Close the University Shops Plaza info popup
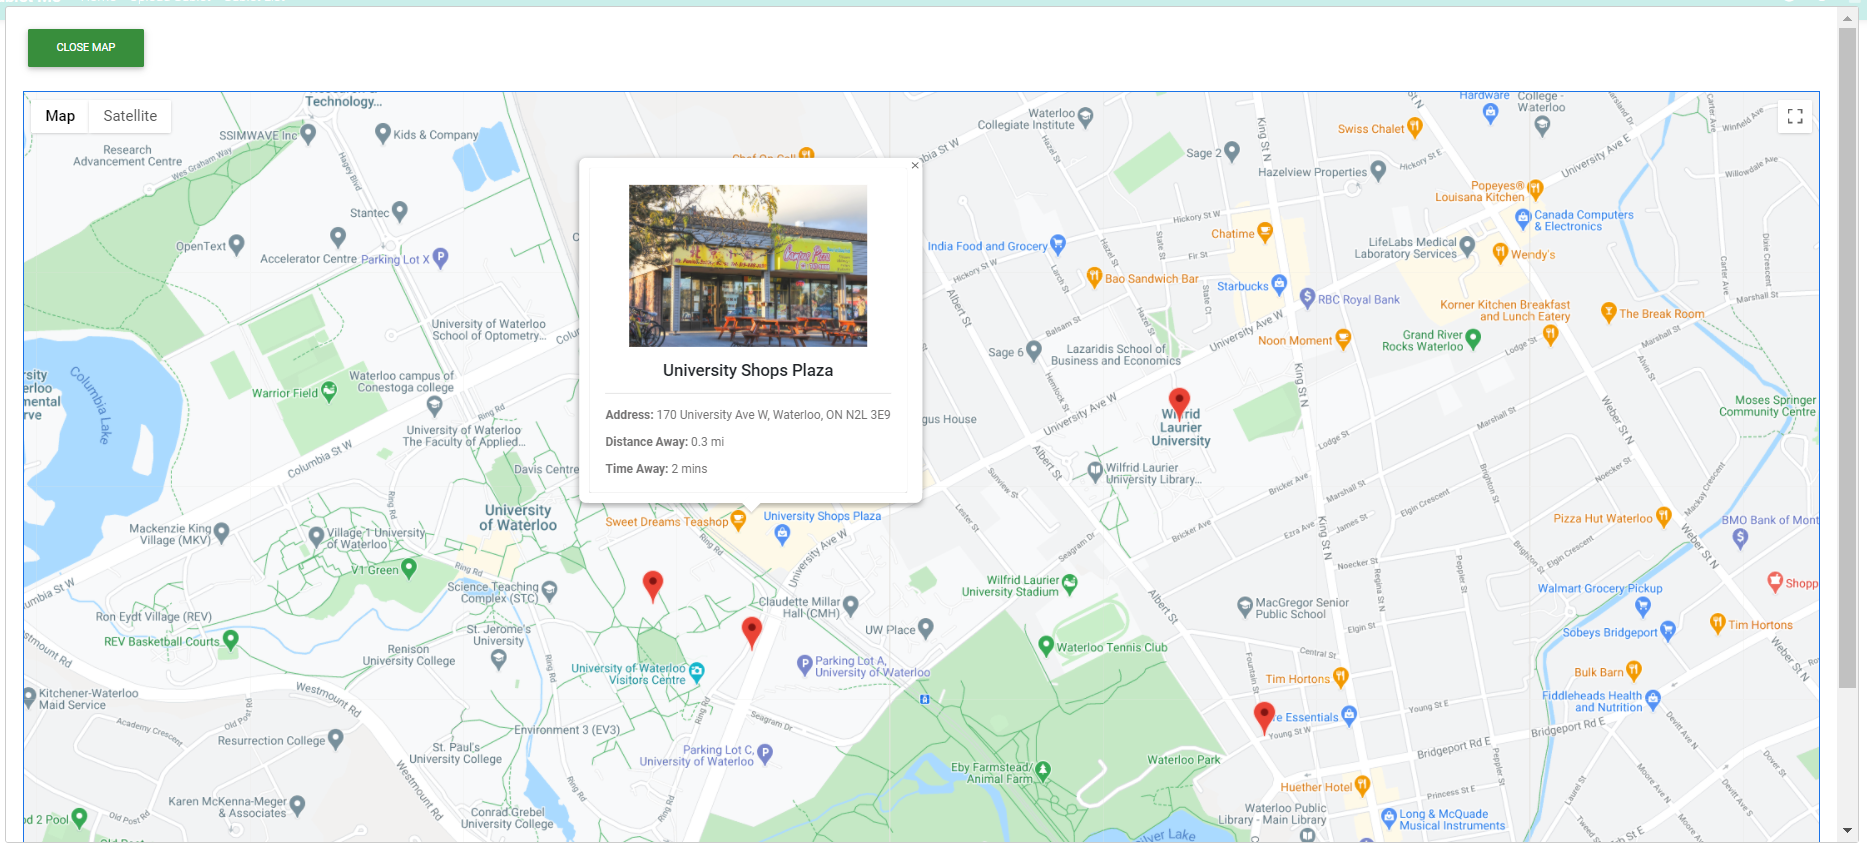Screen dimensions: 1867x852 (x=914, y=166)
